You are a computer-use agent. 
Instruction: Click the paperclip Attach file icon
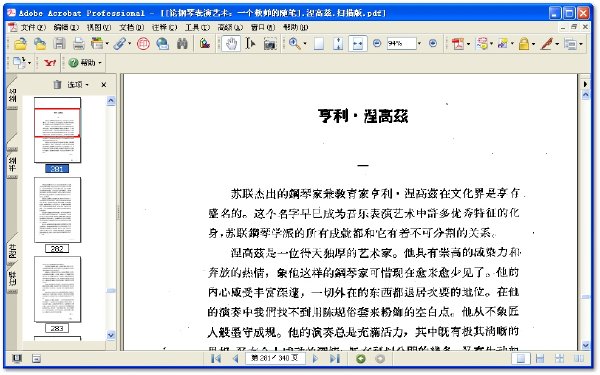click(x=120, y=44)
